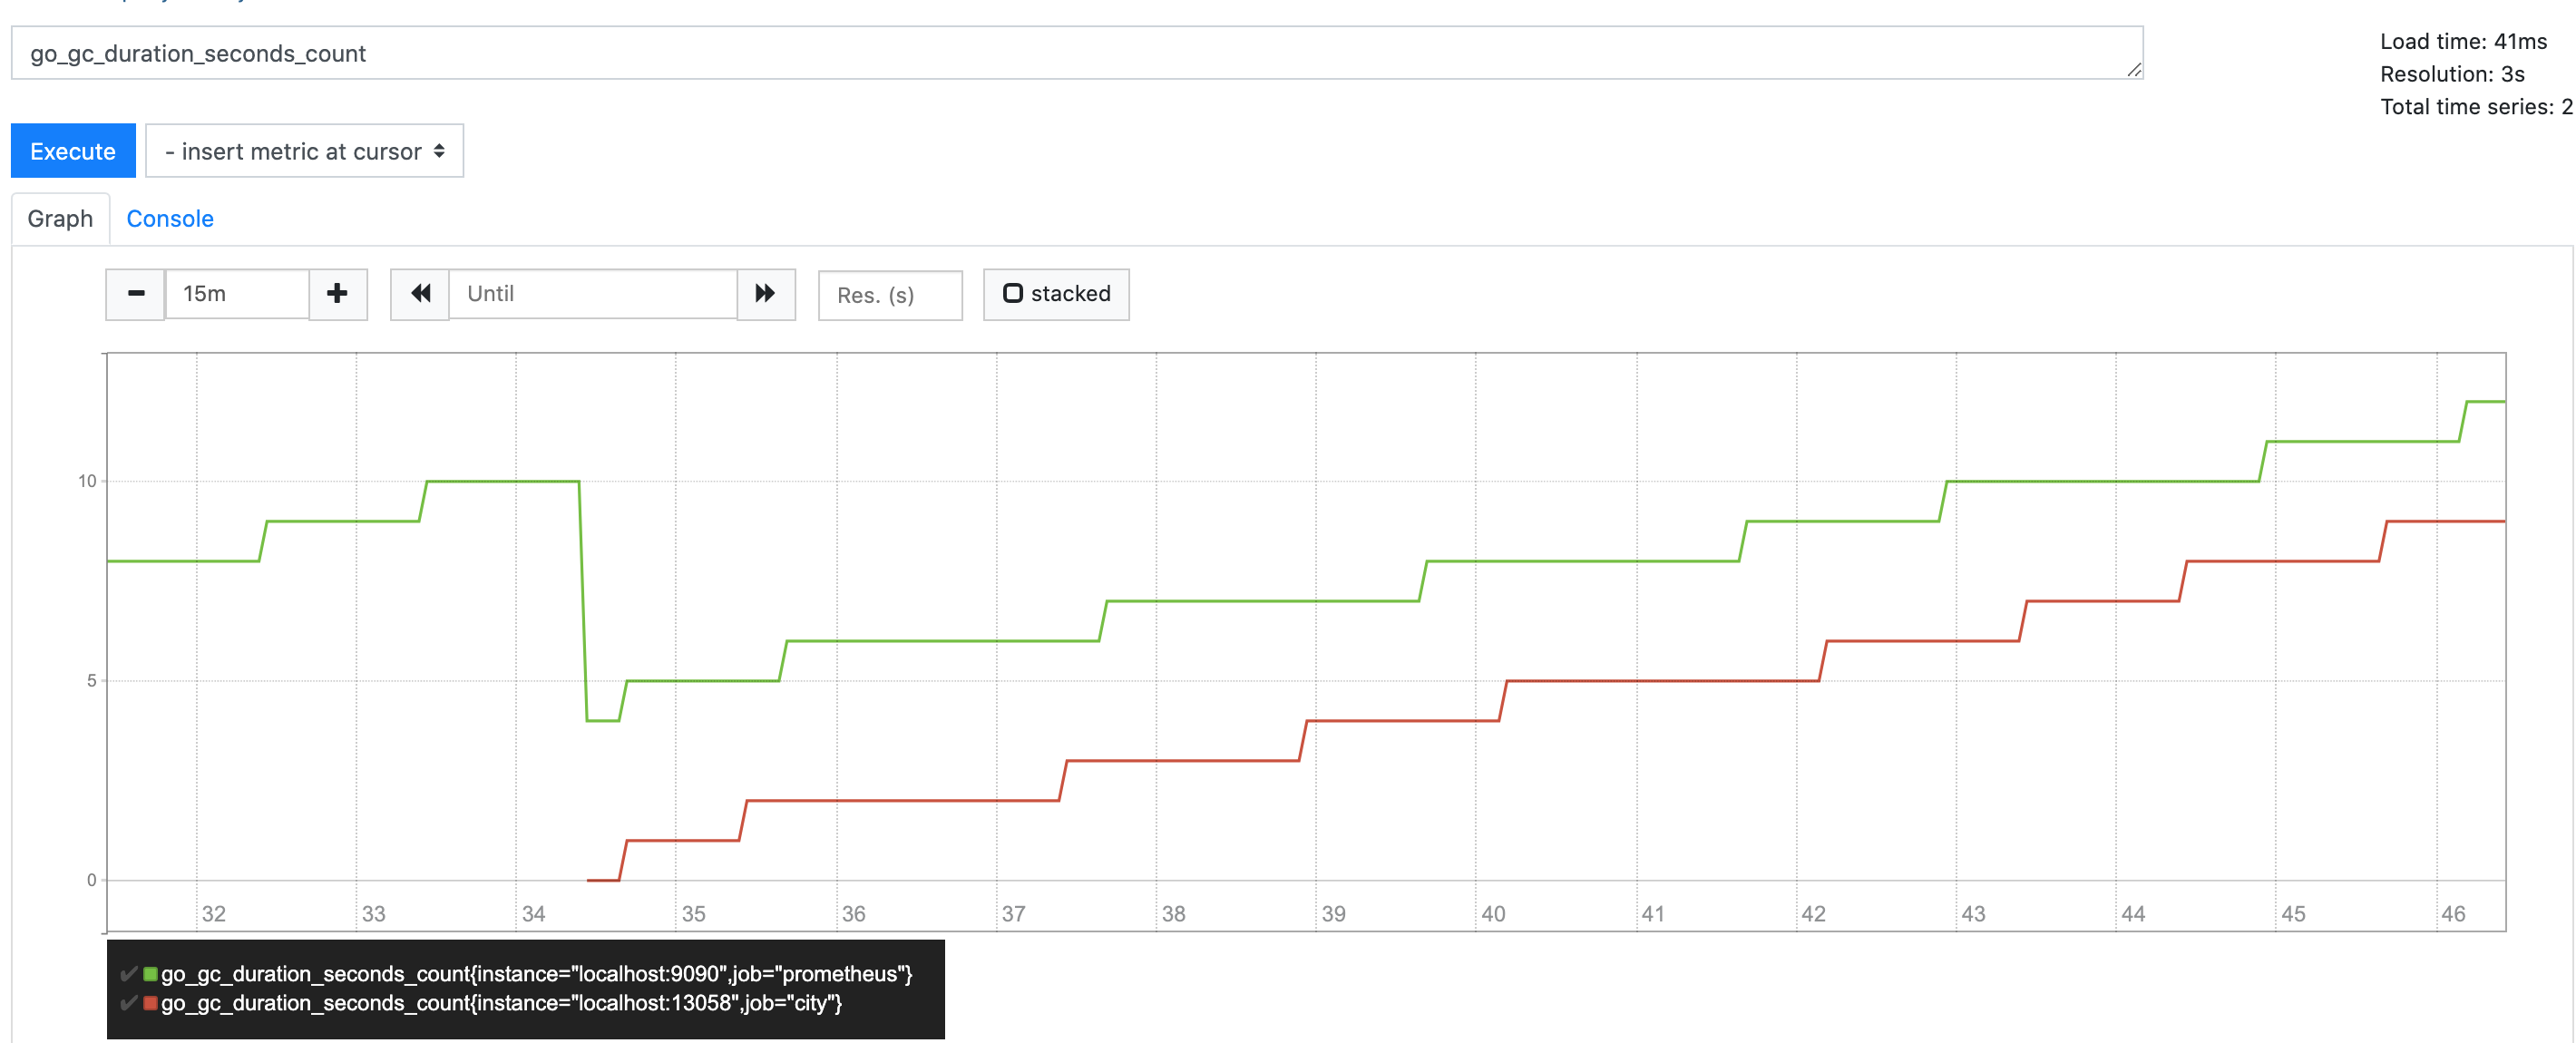Click the prometheus job legend label
2576x1043 pixels.
tap(536, 974)
